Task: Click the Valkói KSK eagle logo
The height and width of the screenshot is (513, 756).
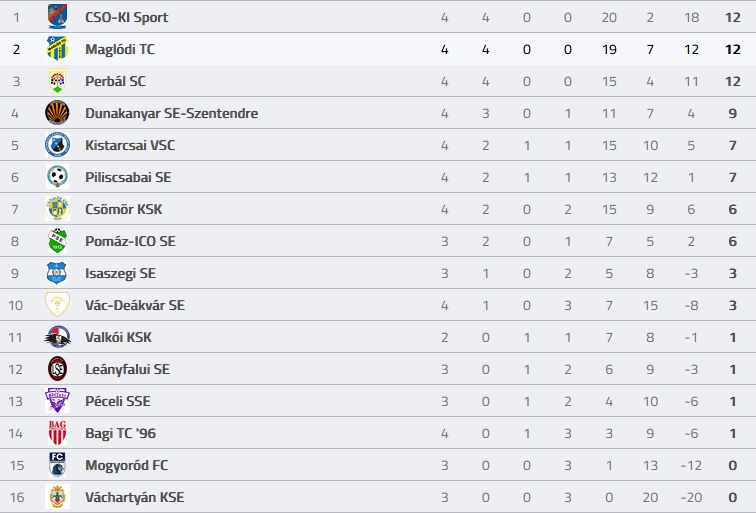Action: click(57, 337)
